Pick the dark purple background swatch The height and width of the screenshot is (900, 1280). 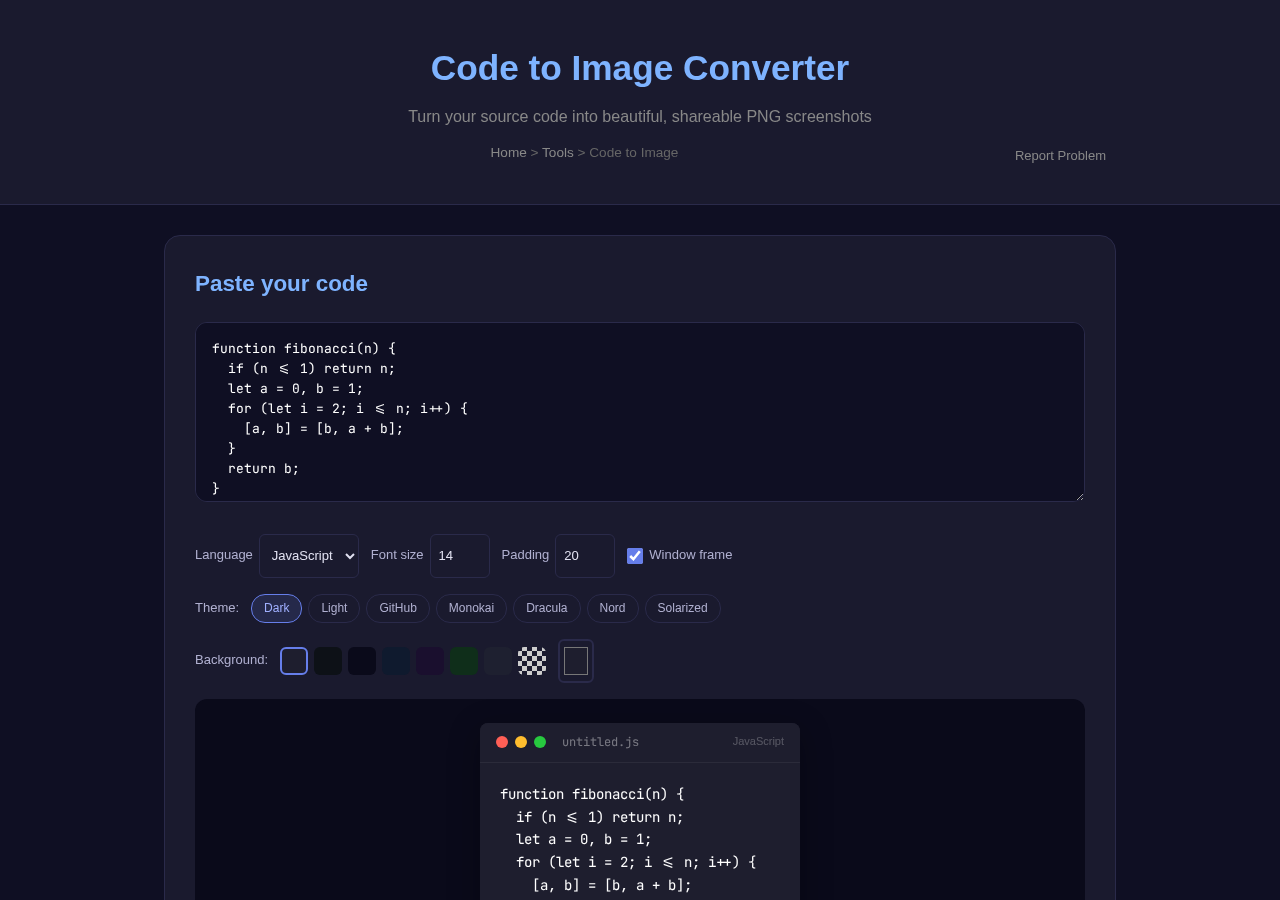[430, 661]
